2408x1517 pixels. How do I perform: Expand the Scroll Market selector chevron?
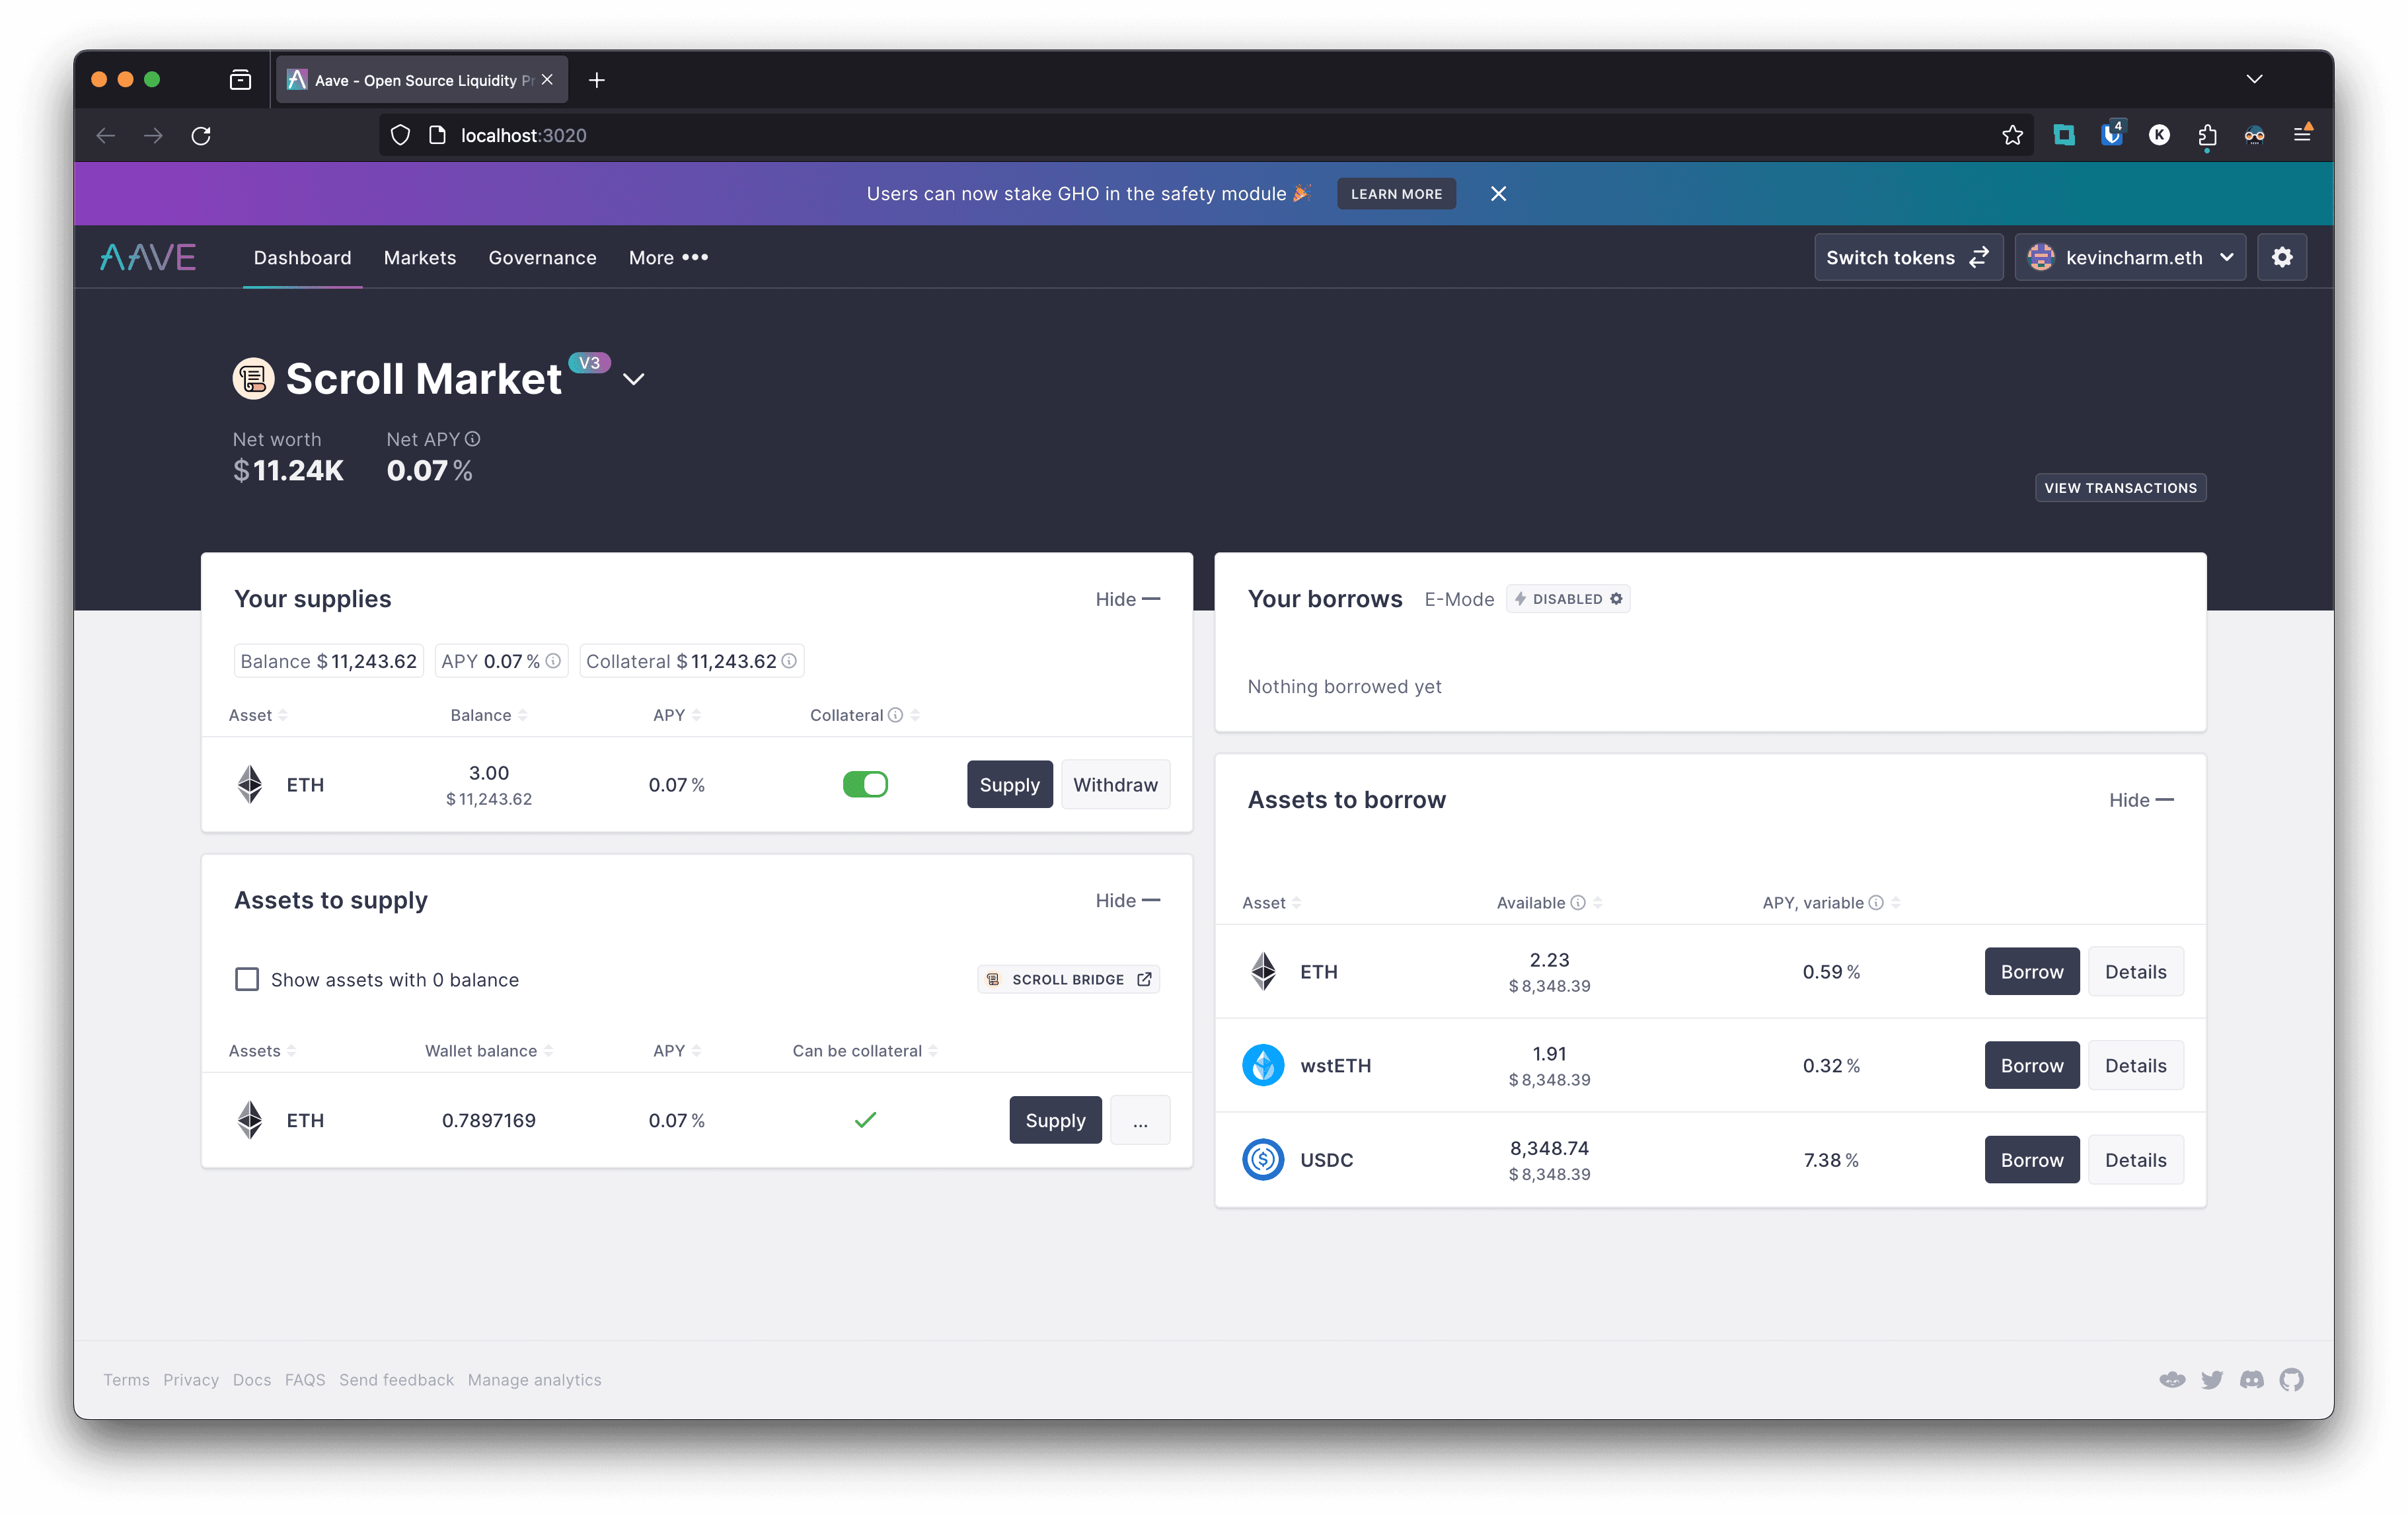(x=634, y=379)
